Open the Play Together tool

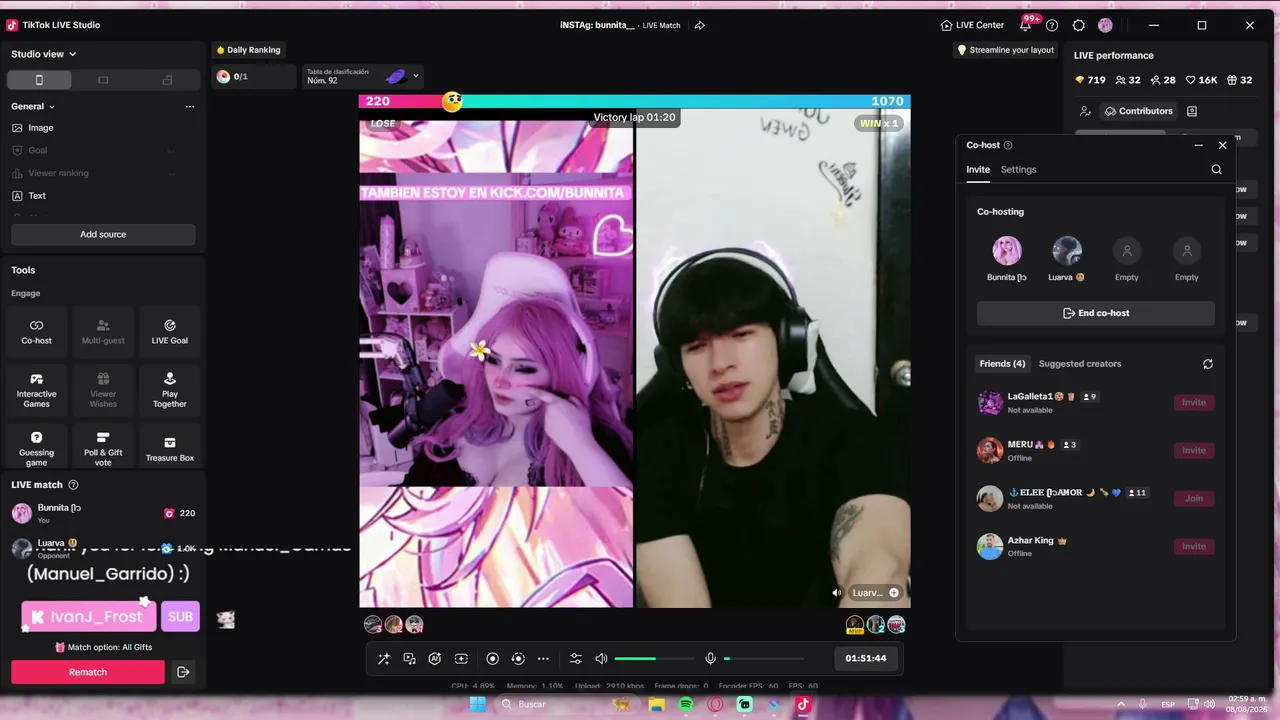click(170, 390)
